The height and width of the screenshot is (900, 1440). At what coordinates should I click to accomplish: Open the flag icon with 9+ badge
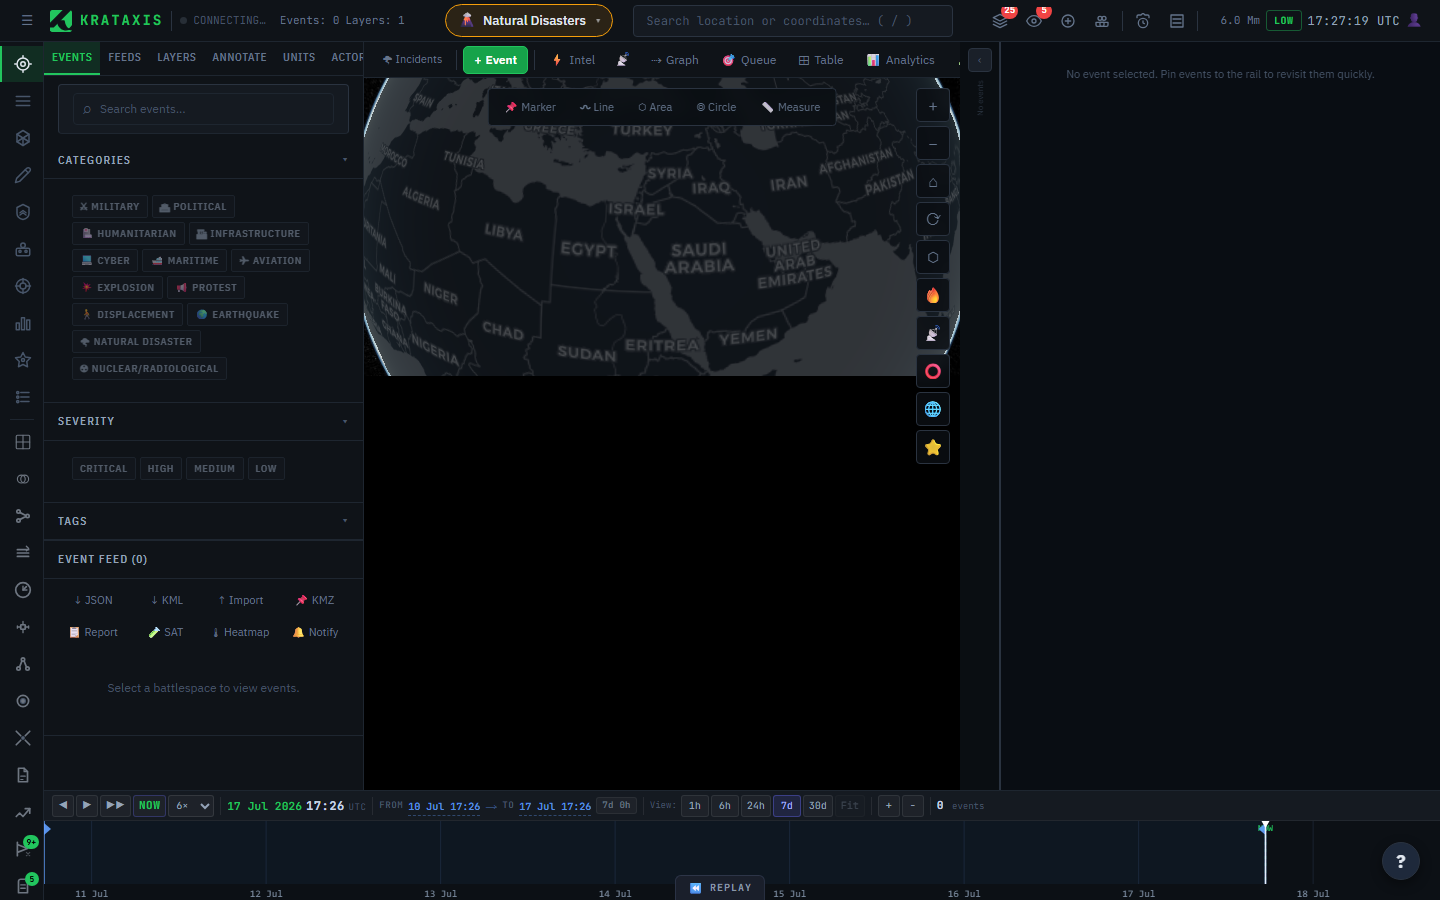22,848
